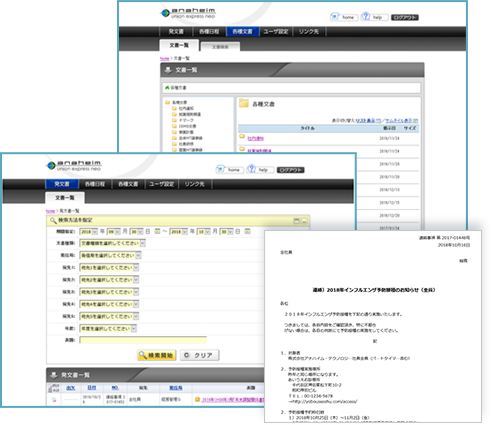Viewport: 491px width, 425px height.
Task: Click the 検索開始 search button
Action: pyautogui.click(x=156, y=355)
